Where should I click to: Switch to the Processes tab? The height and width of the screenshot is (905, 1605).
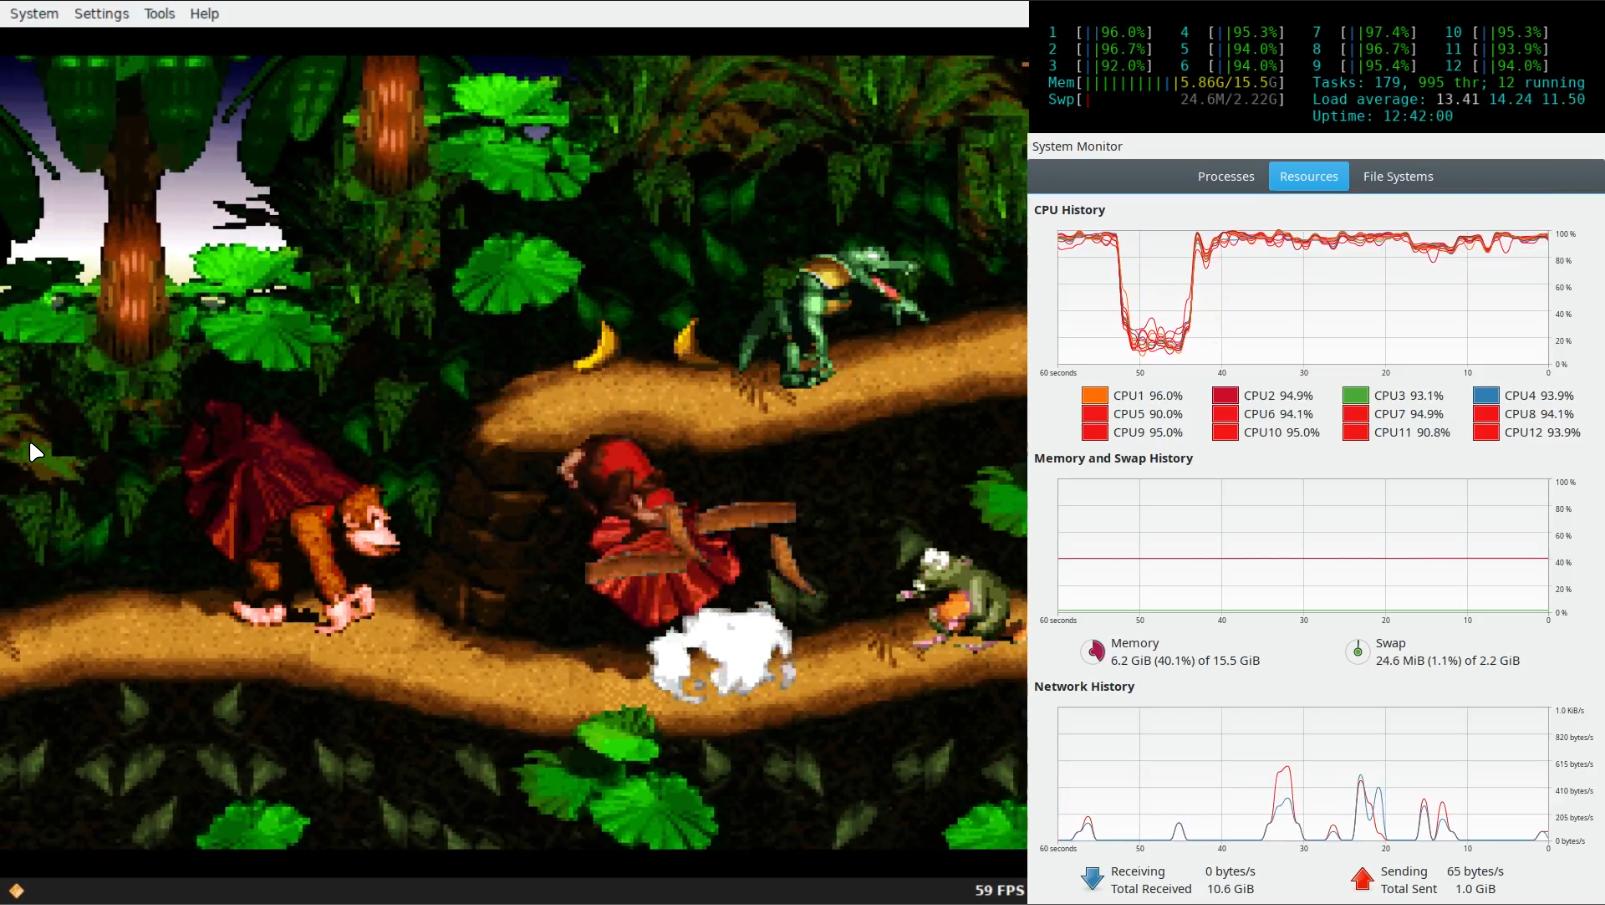[1226, 176]
